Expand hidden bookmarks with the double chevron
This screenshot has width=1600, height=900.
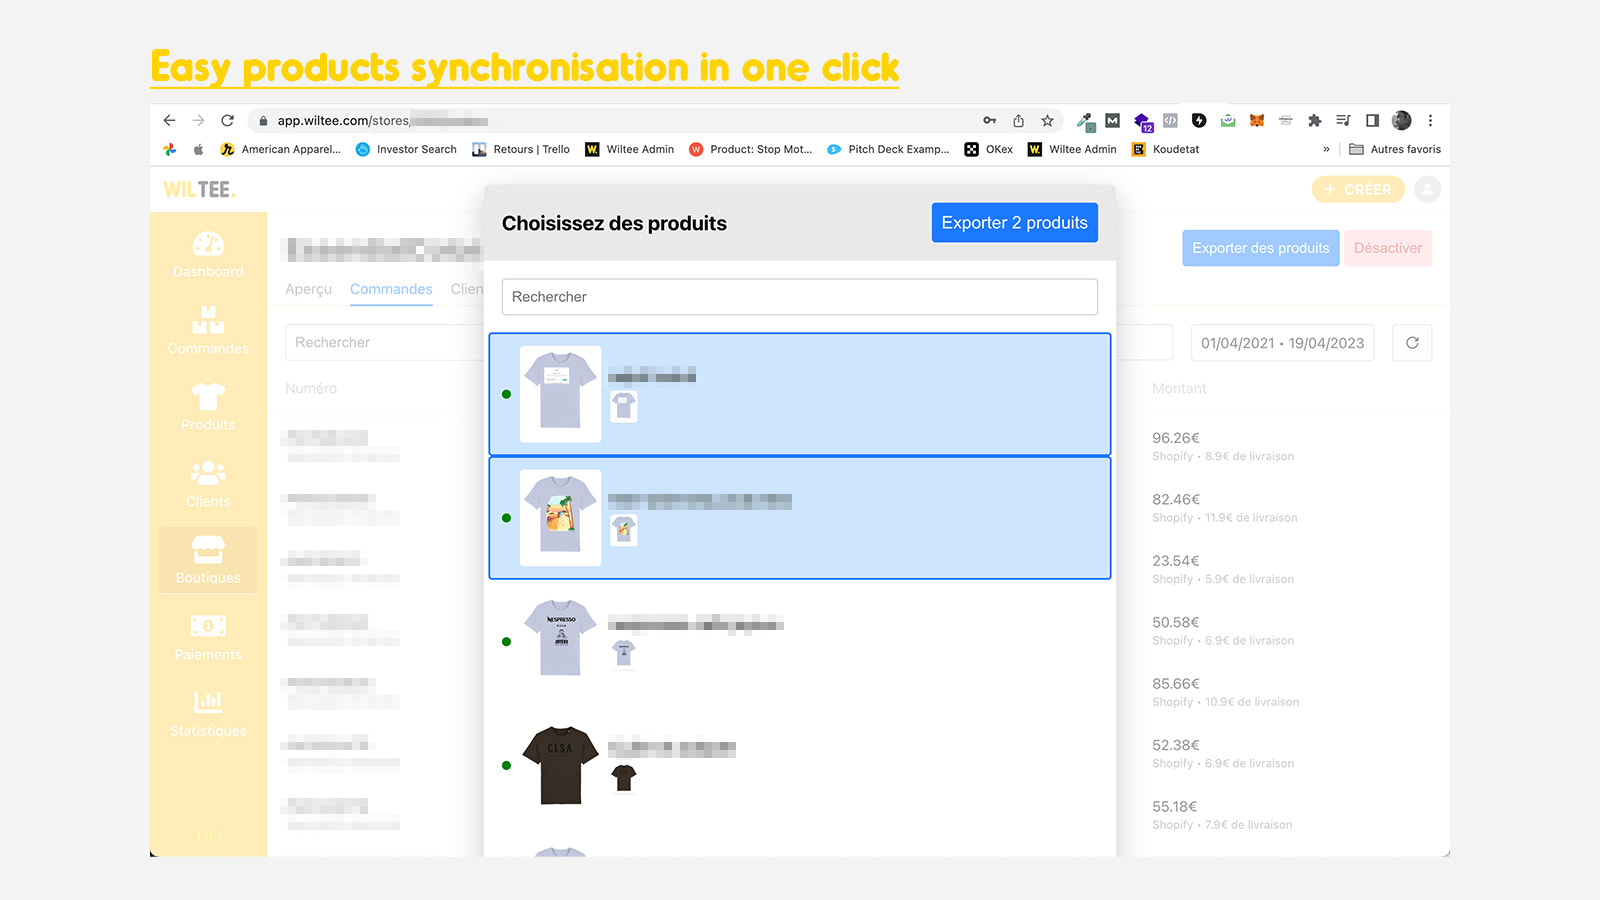pos(1326,149)
